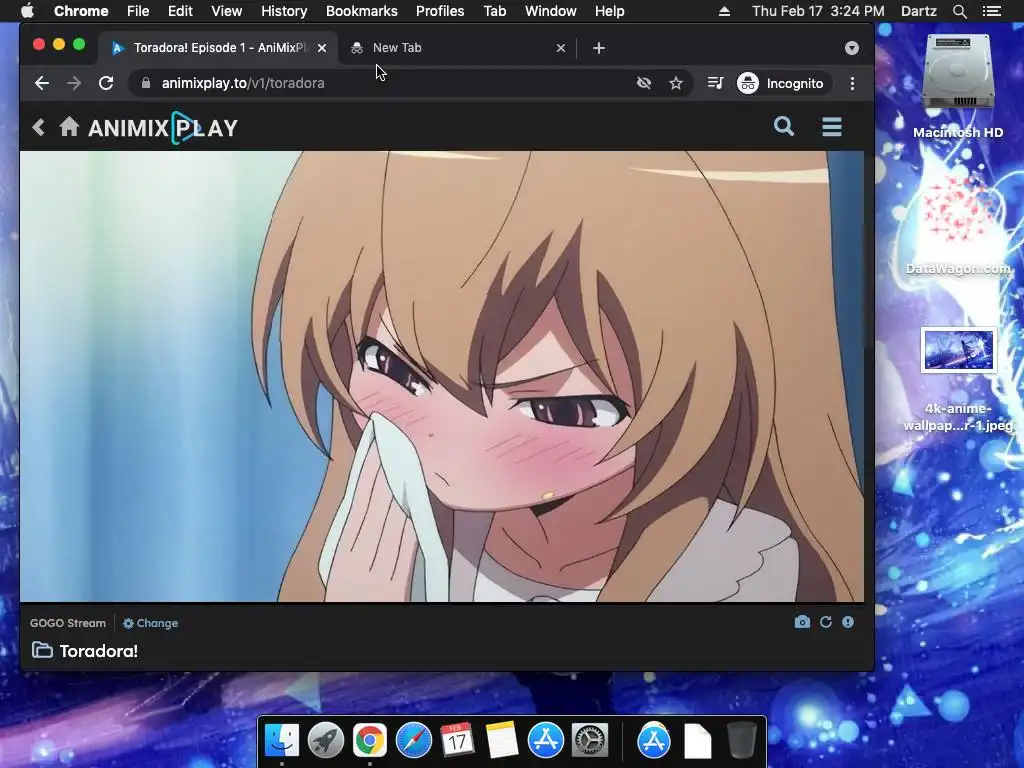Click the anime video player frame
The image size is (1024, 768).
[x=441, y=376]
